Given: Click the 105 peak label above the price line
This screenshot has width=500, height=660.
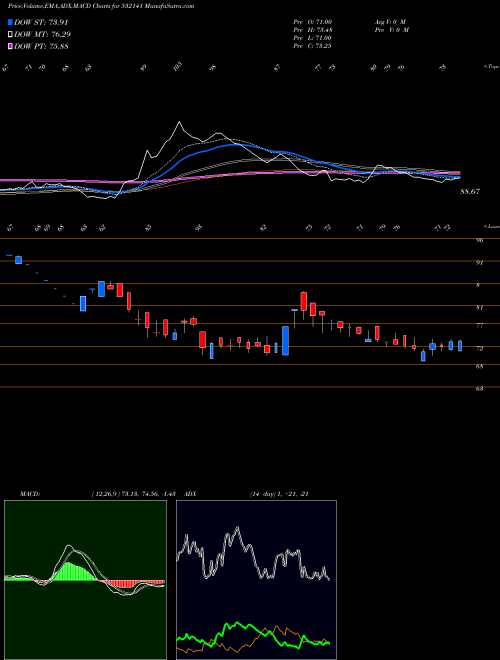Looking at the screenshot, I should [x=178, y=66].
